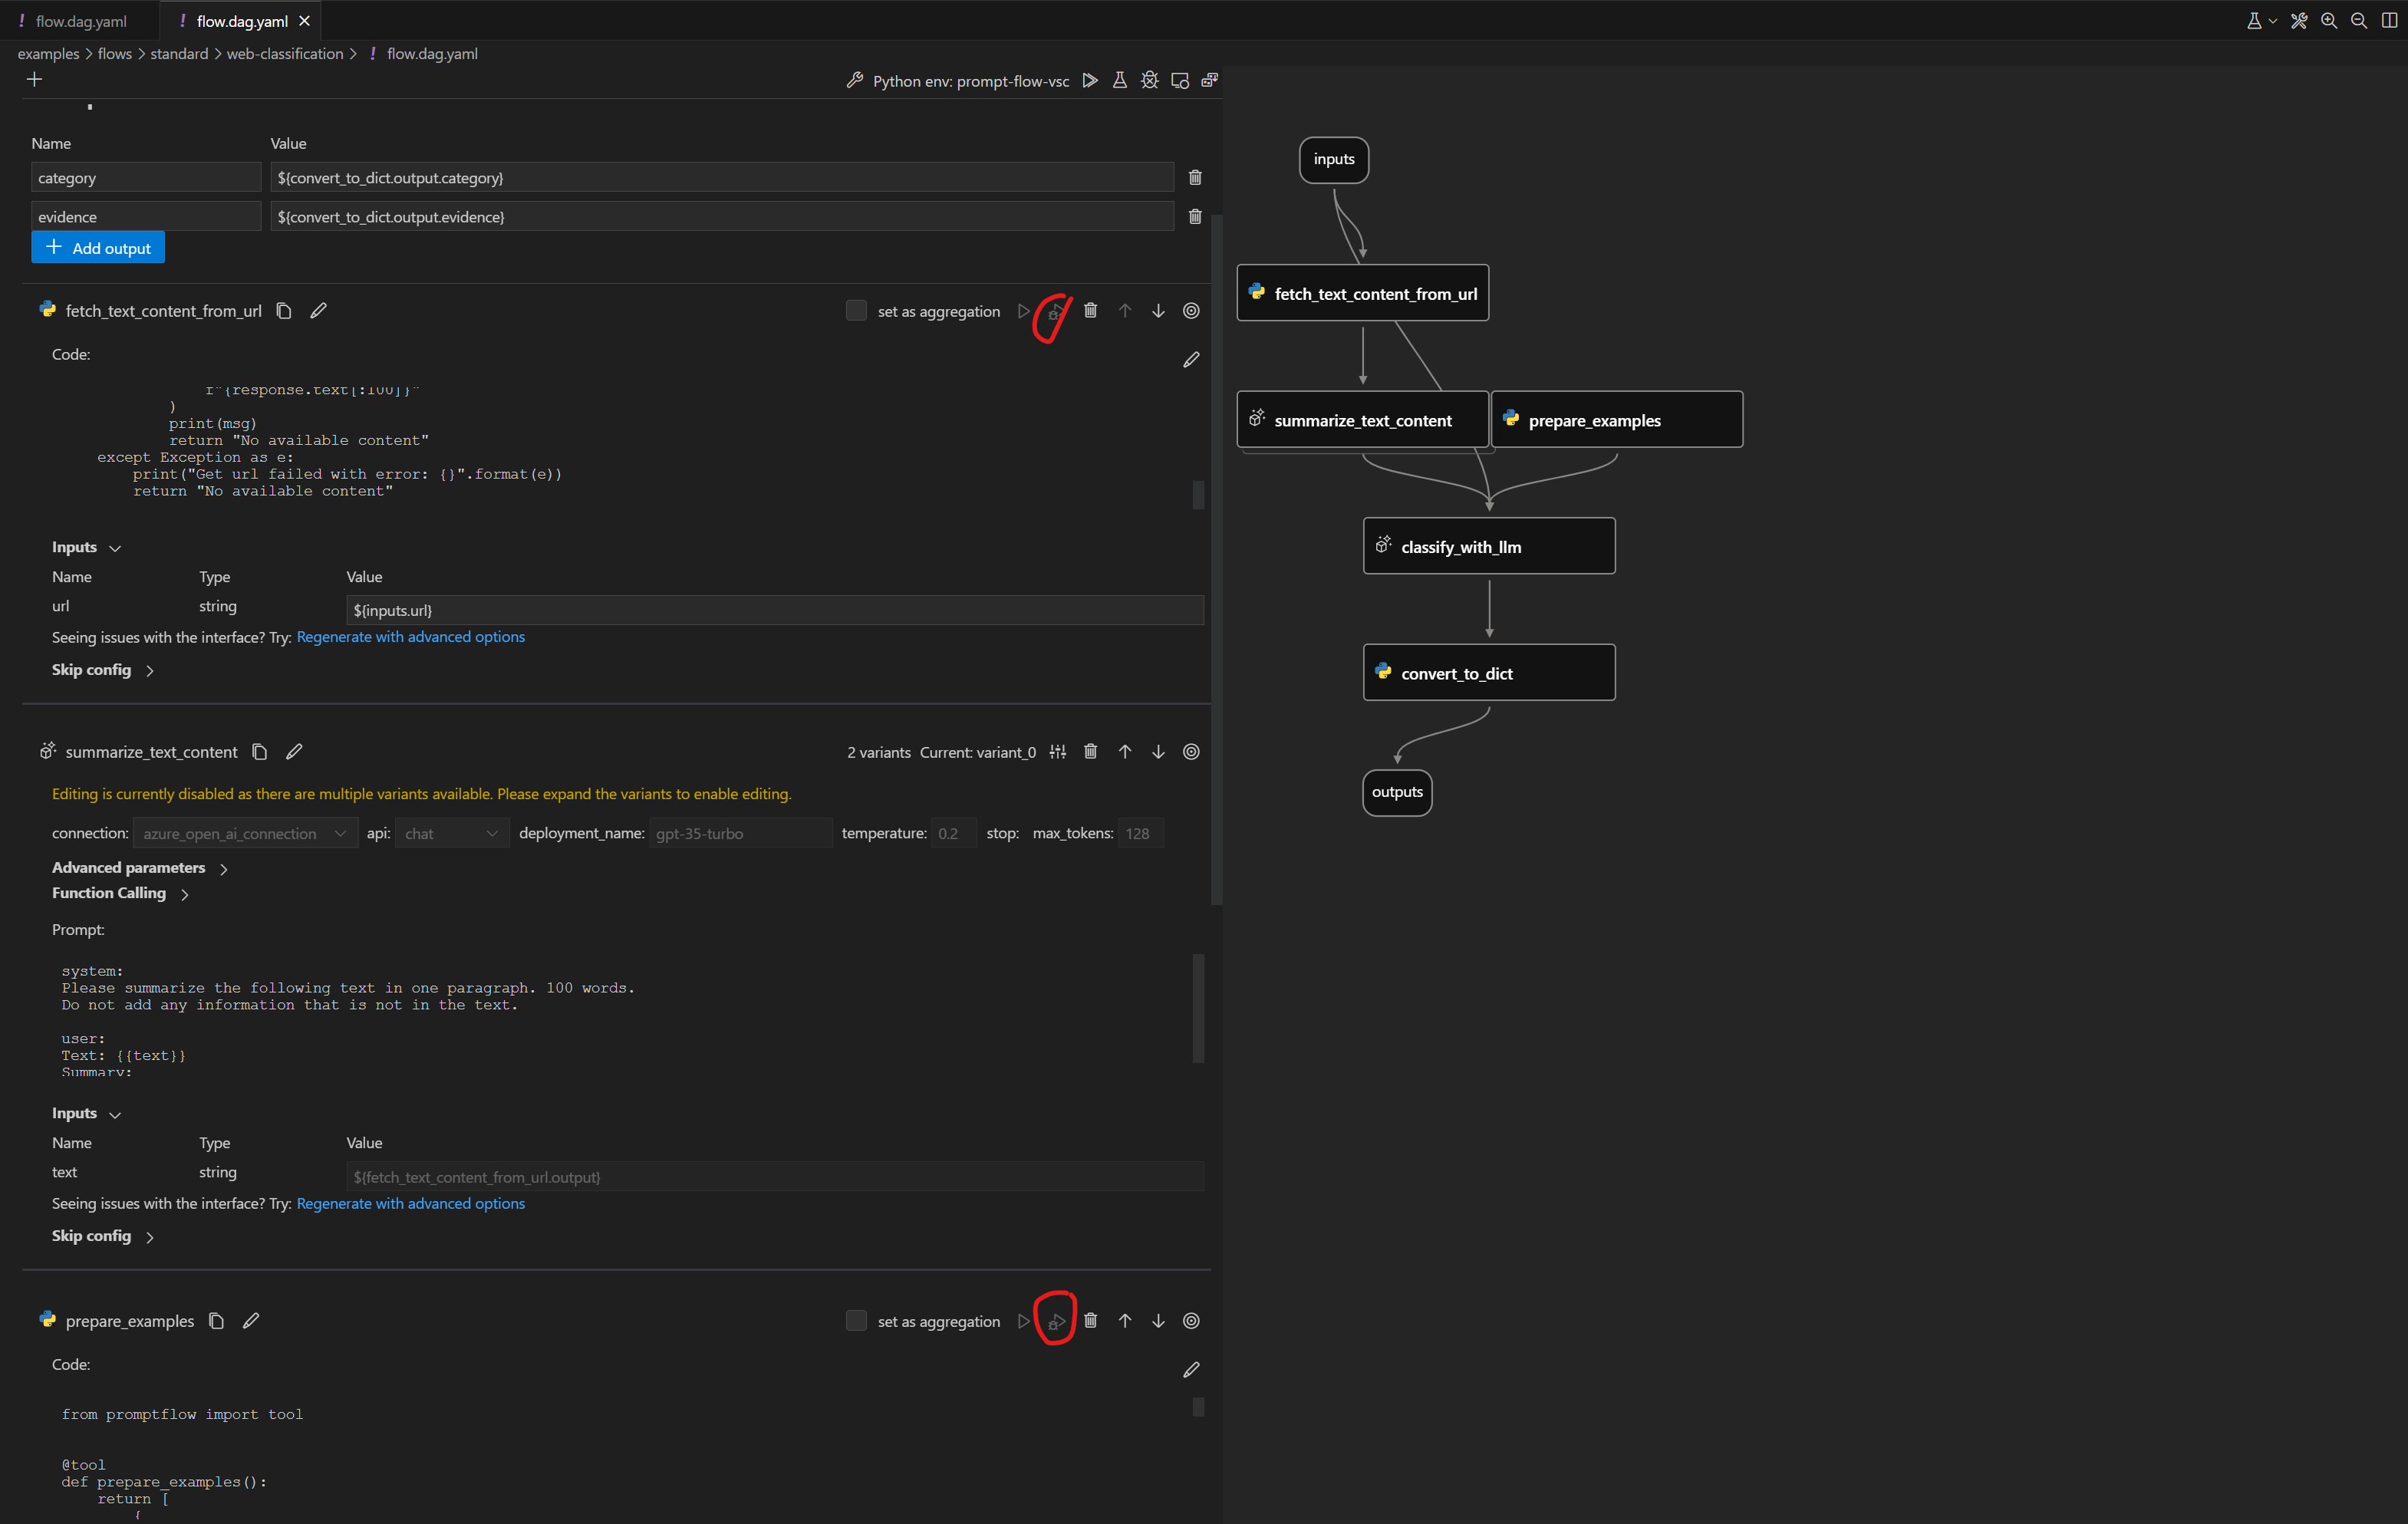This screenshot has width=2408, height=1524.
Task: Check set as aggregation for prepare_examples
Action: point(856,1321)
